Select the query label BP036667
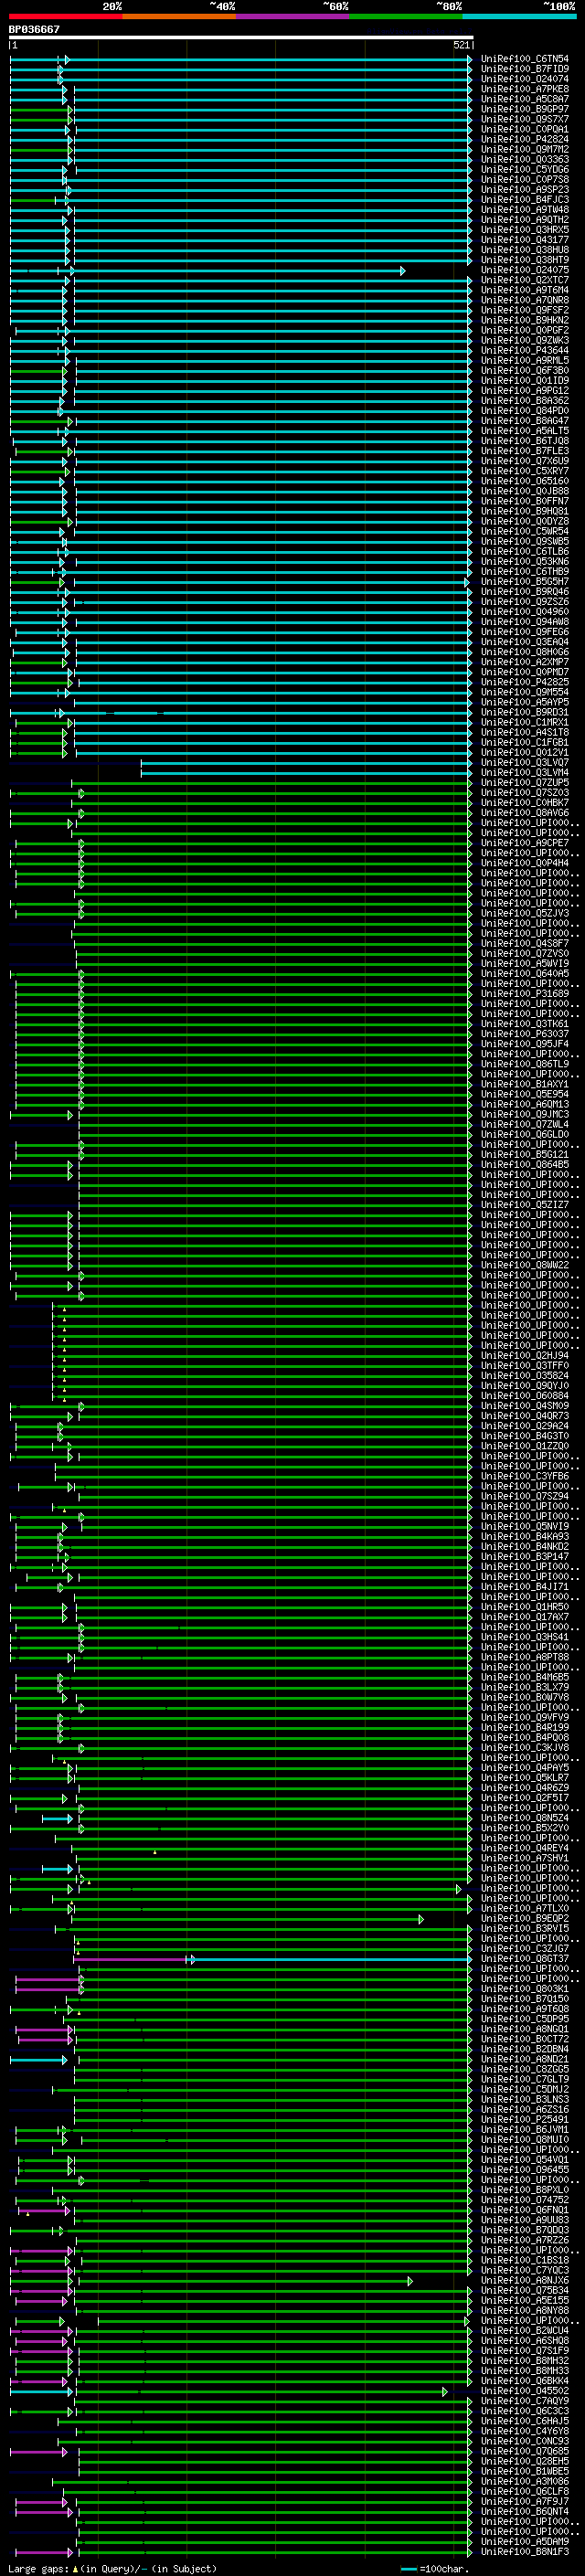585x2576 pixels. click(x=34, y=30)
